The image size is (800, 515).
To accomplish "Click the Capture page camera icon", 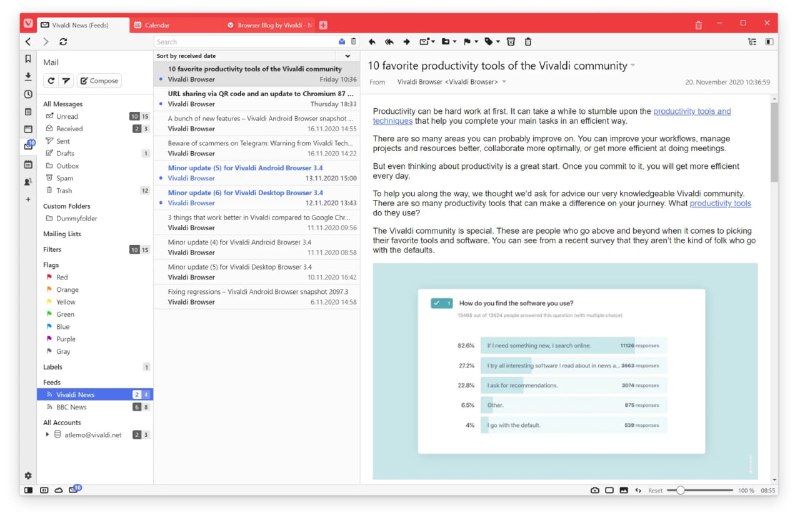I will pos(595,490).
